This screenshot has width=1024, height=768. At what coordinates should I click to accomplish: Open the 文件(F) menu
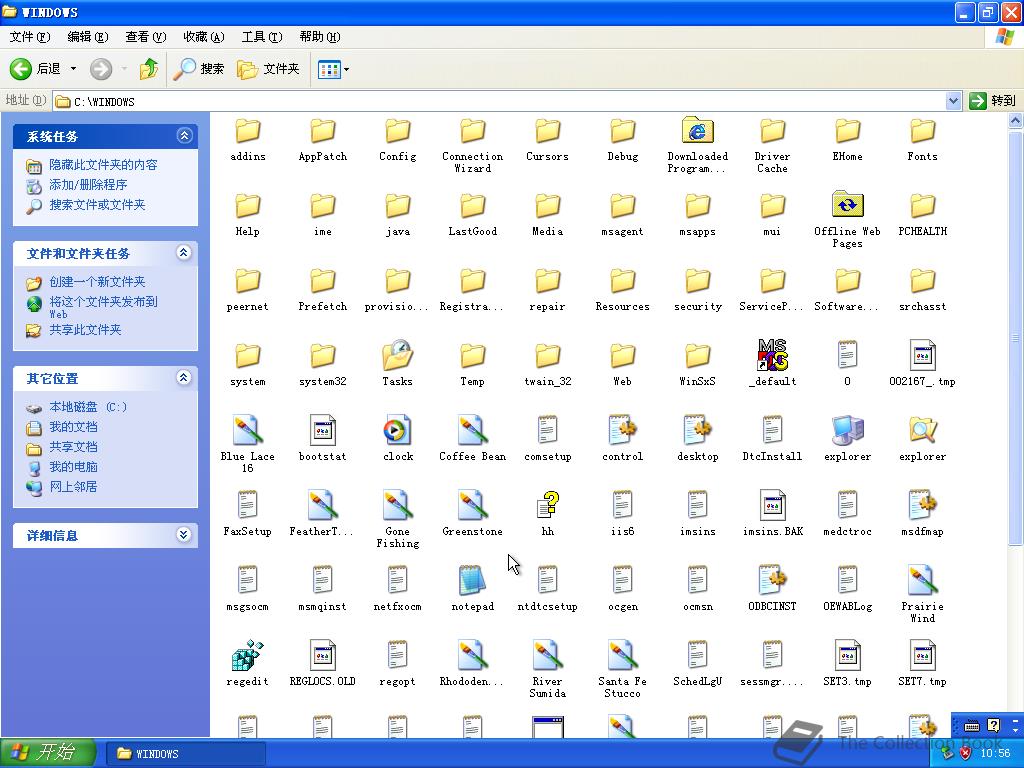click(30, 37)
